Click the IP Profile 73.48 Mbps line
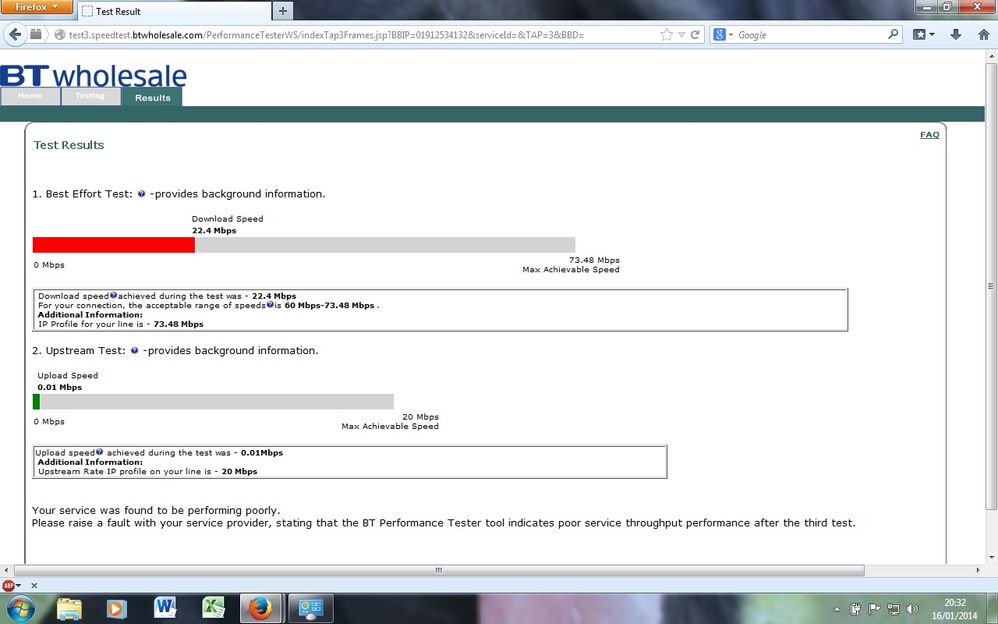 pyautogui.click(x=121, y=324)
